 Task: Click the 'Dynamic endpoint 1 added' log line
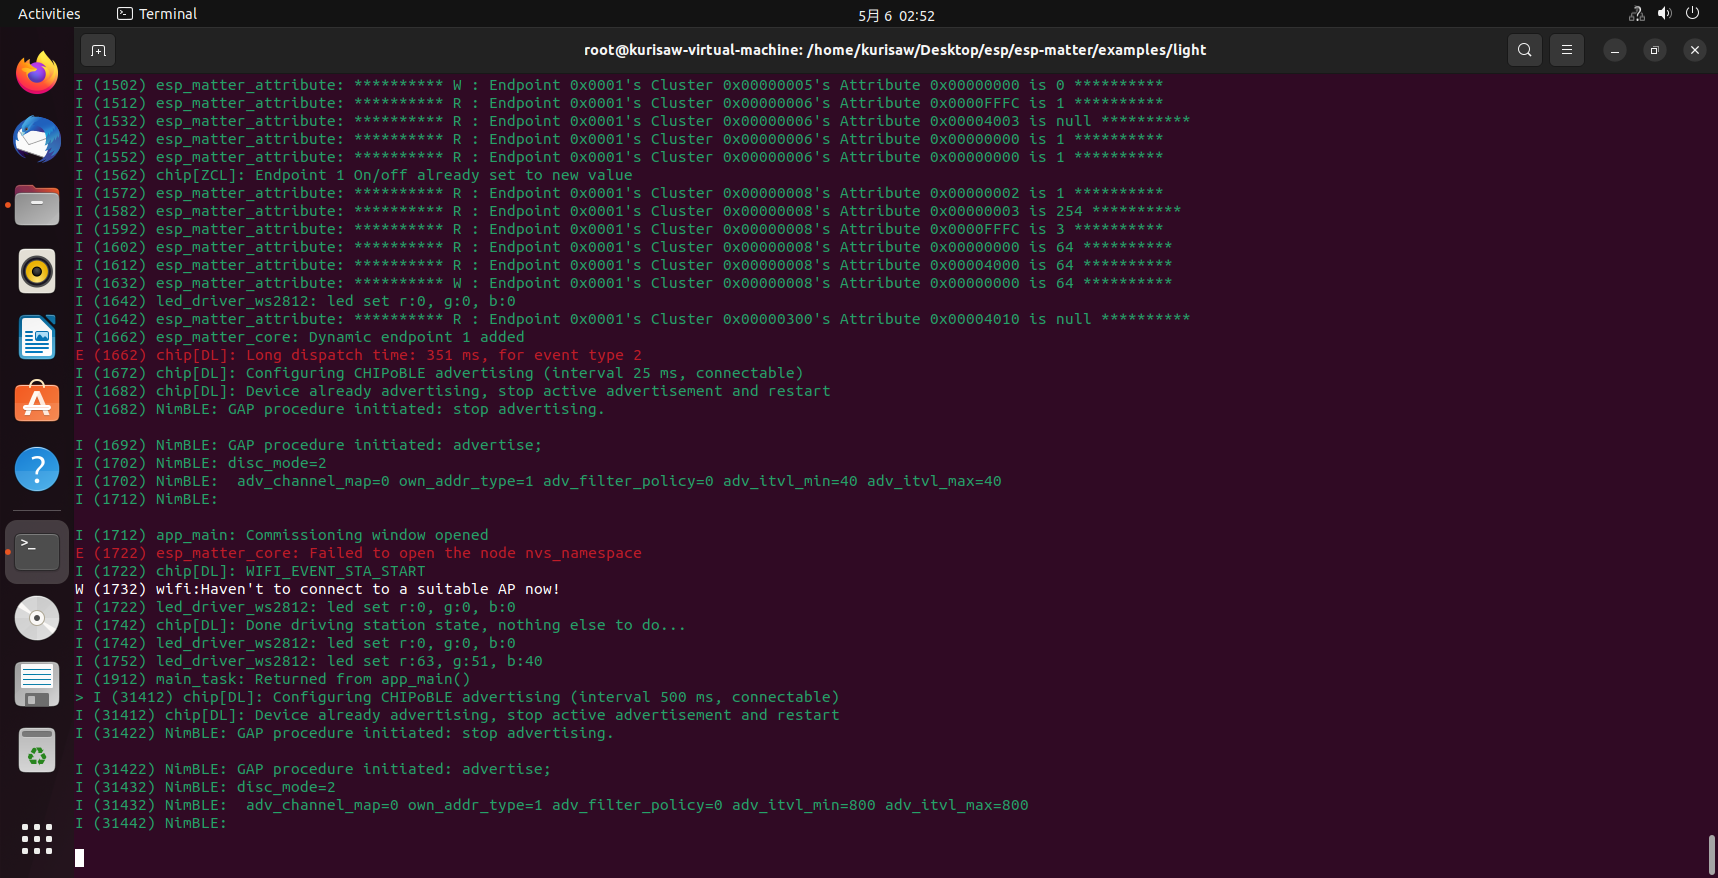coord(300,337)
